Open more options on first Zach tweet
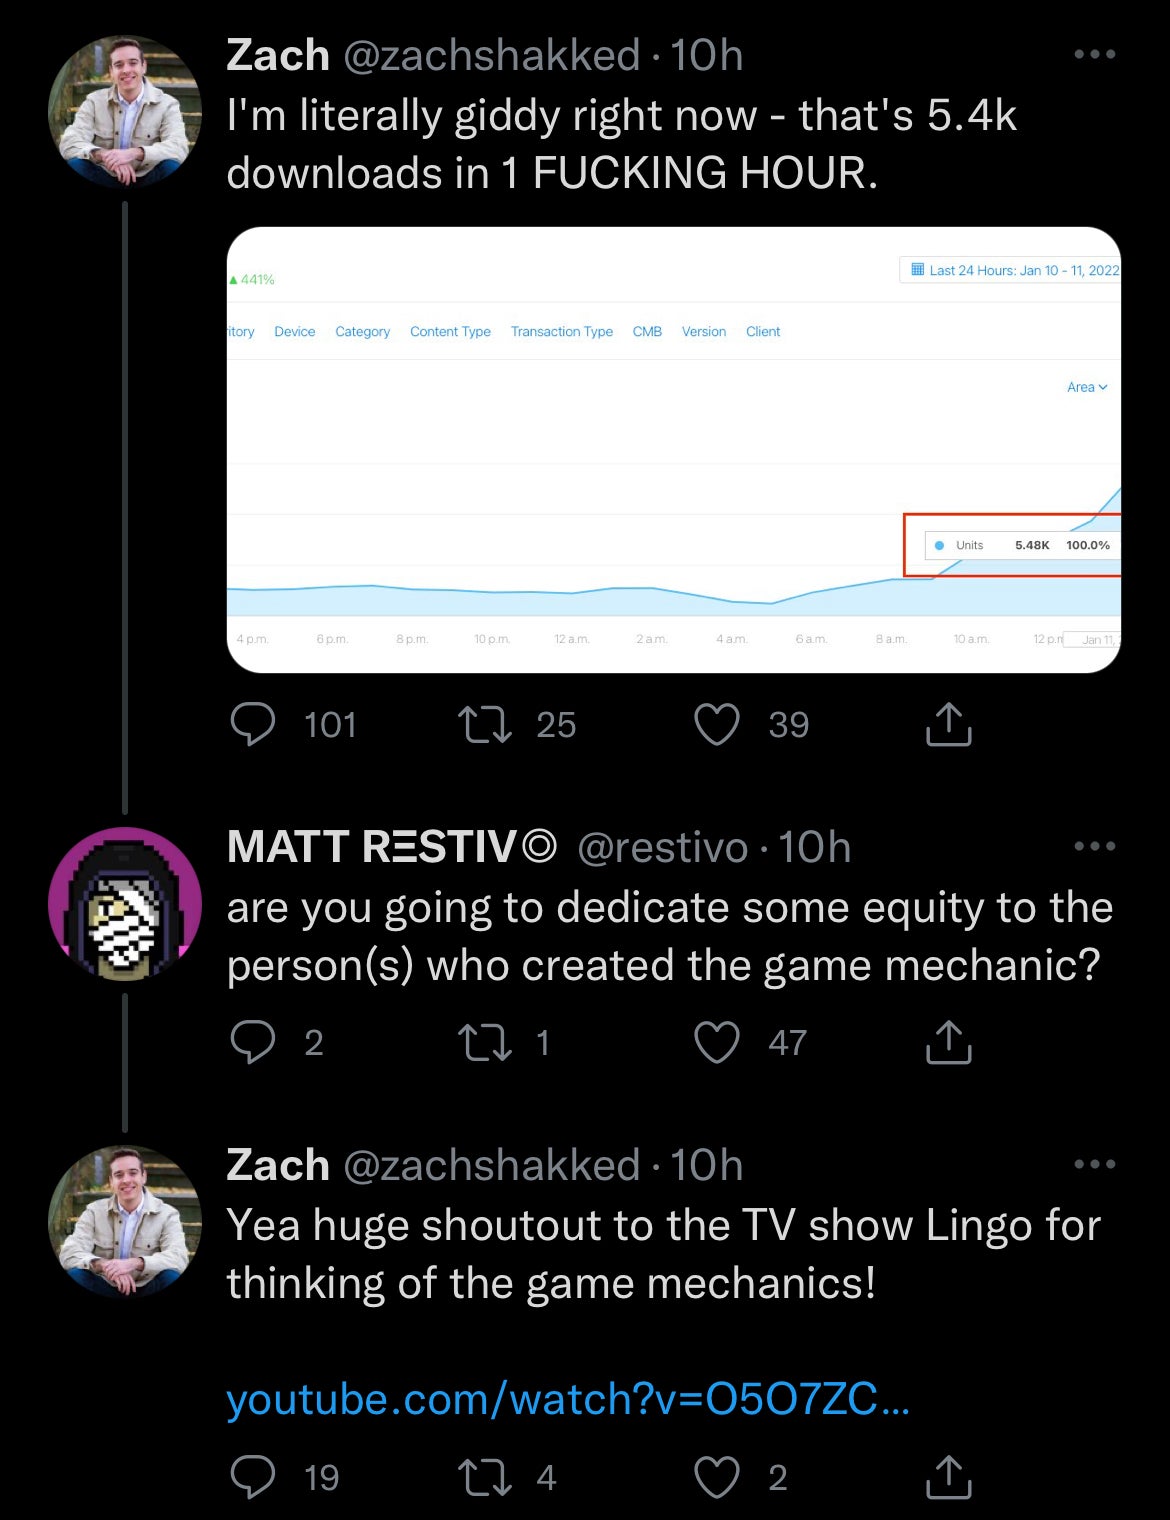Screen dimensions: 1170x1520 [x=1094, y=55]
